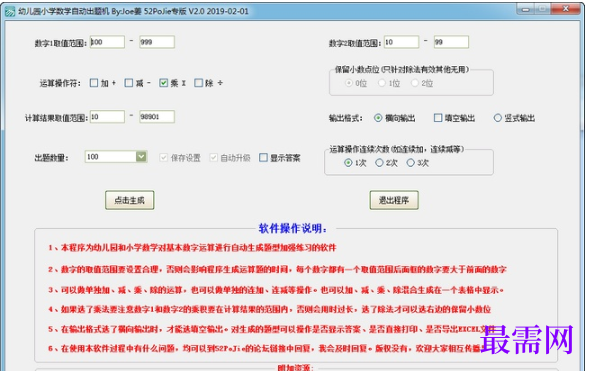Click the 运算操作符 label

[60, 83]
